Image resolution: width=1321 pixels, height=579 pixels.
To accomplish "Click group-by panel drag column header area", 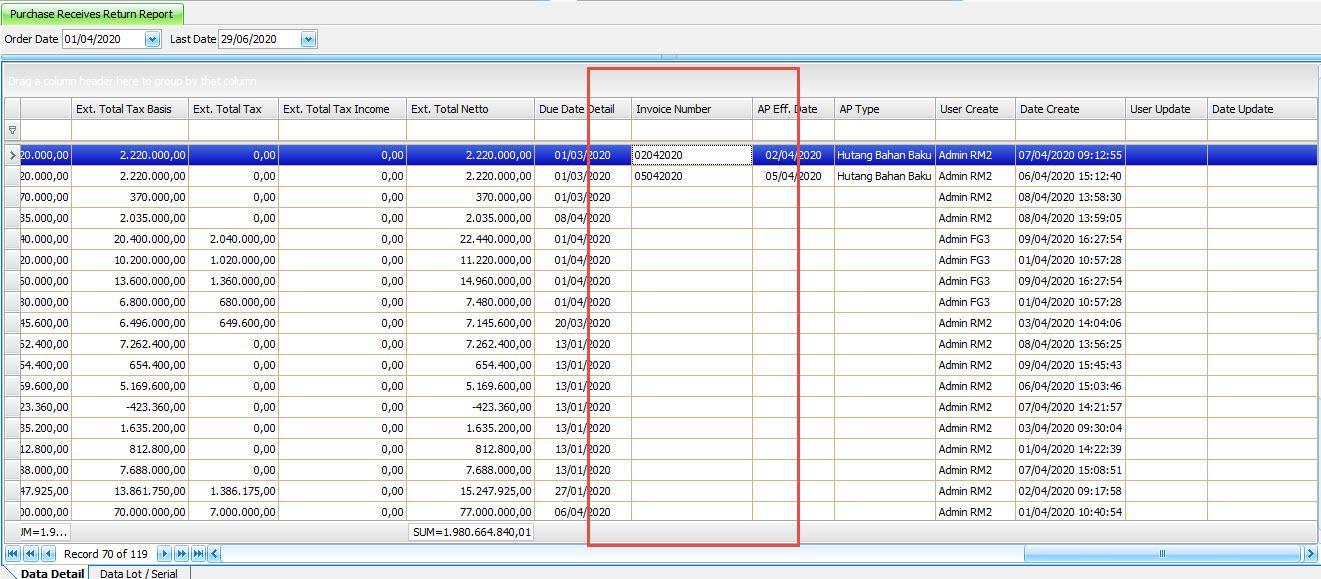I will pyautogui.click(x=660, y=81).
